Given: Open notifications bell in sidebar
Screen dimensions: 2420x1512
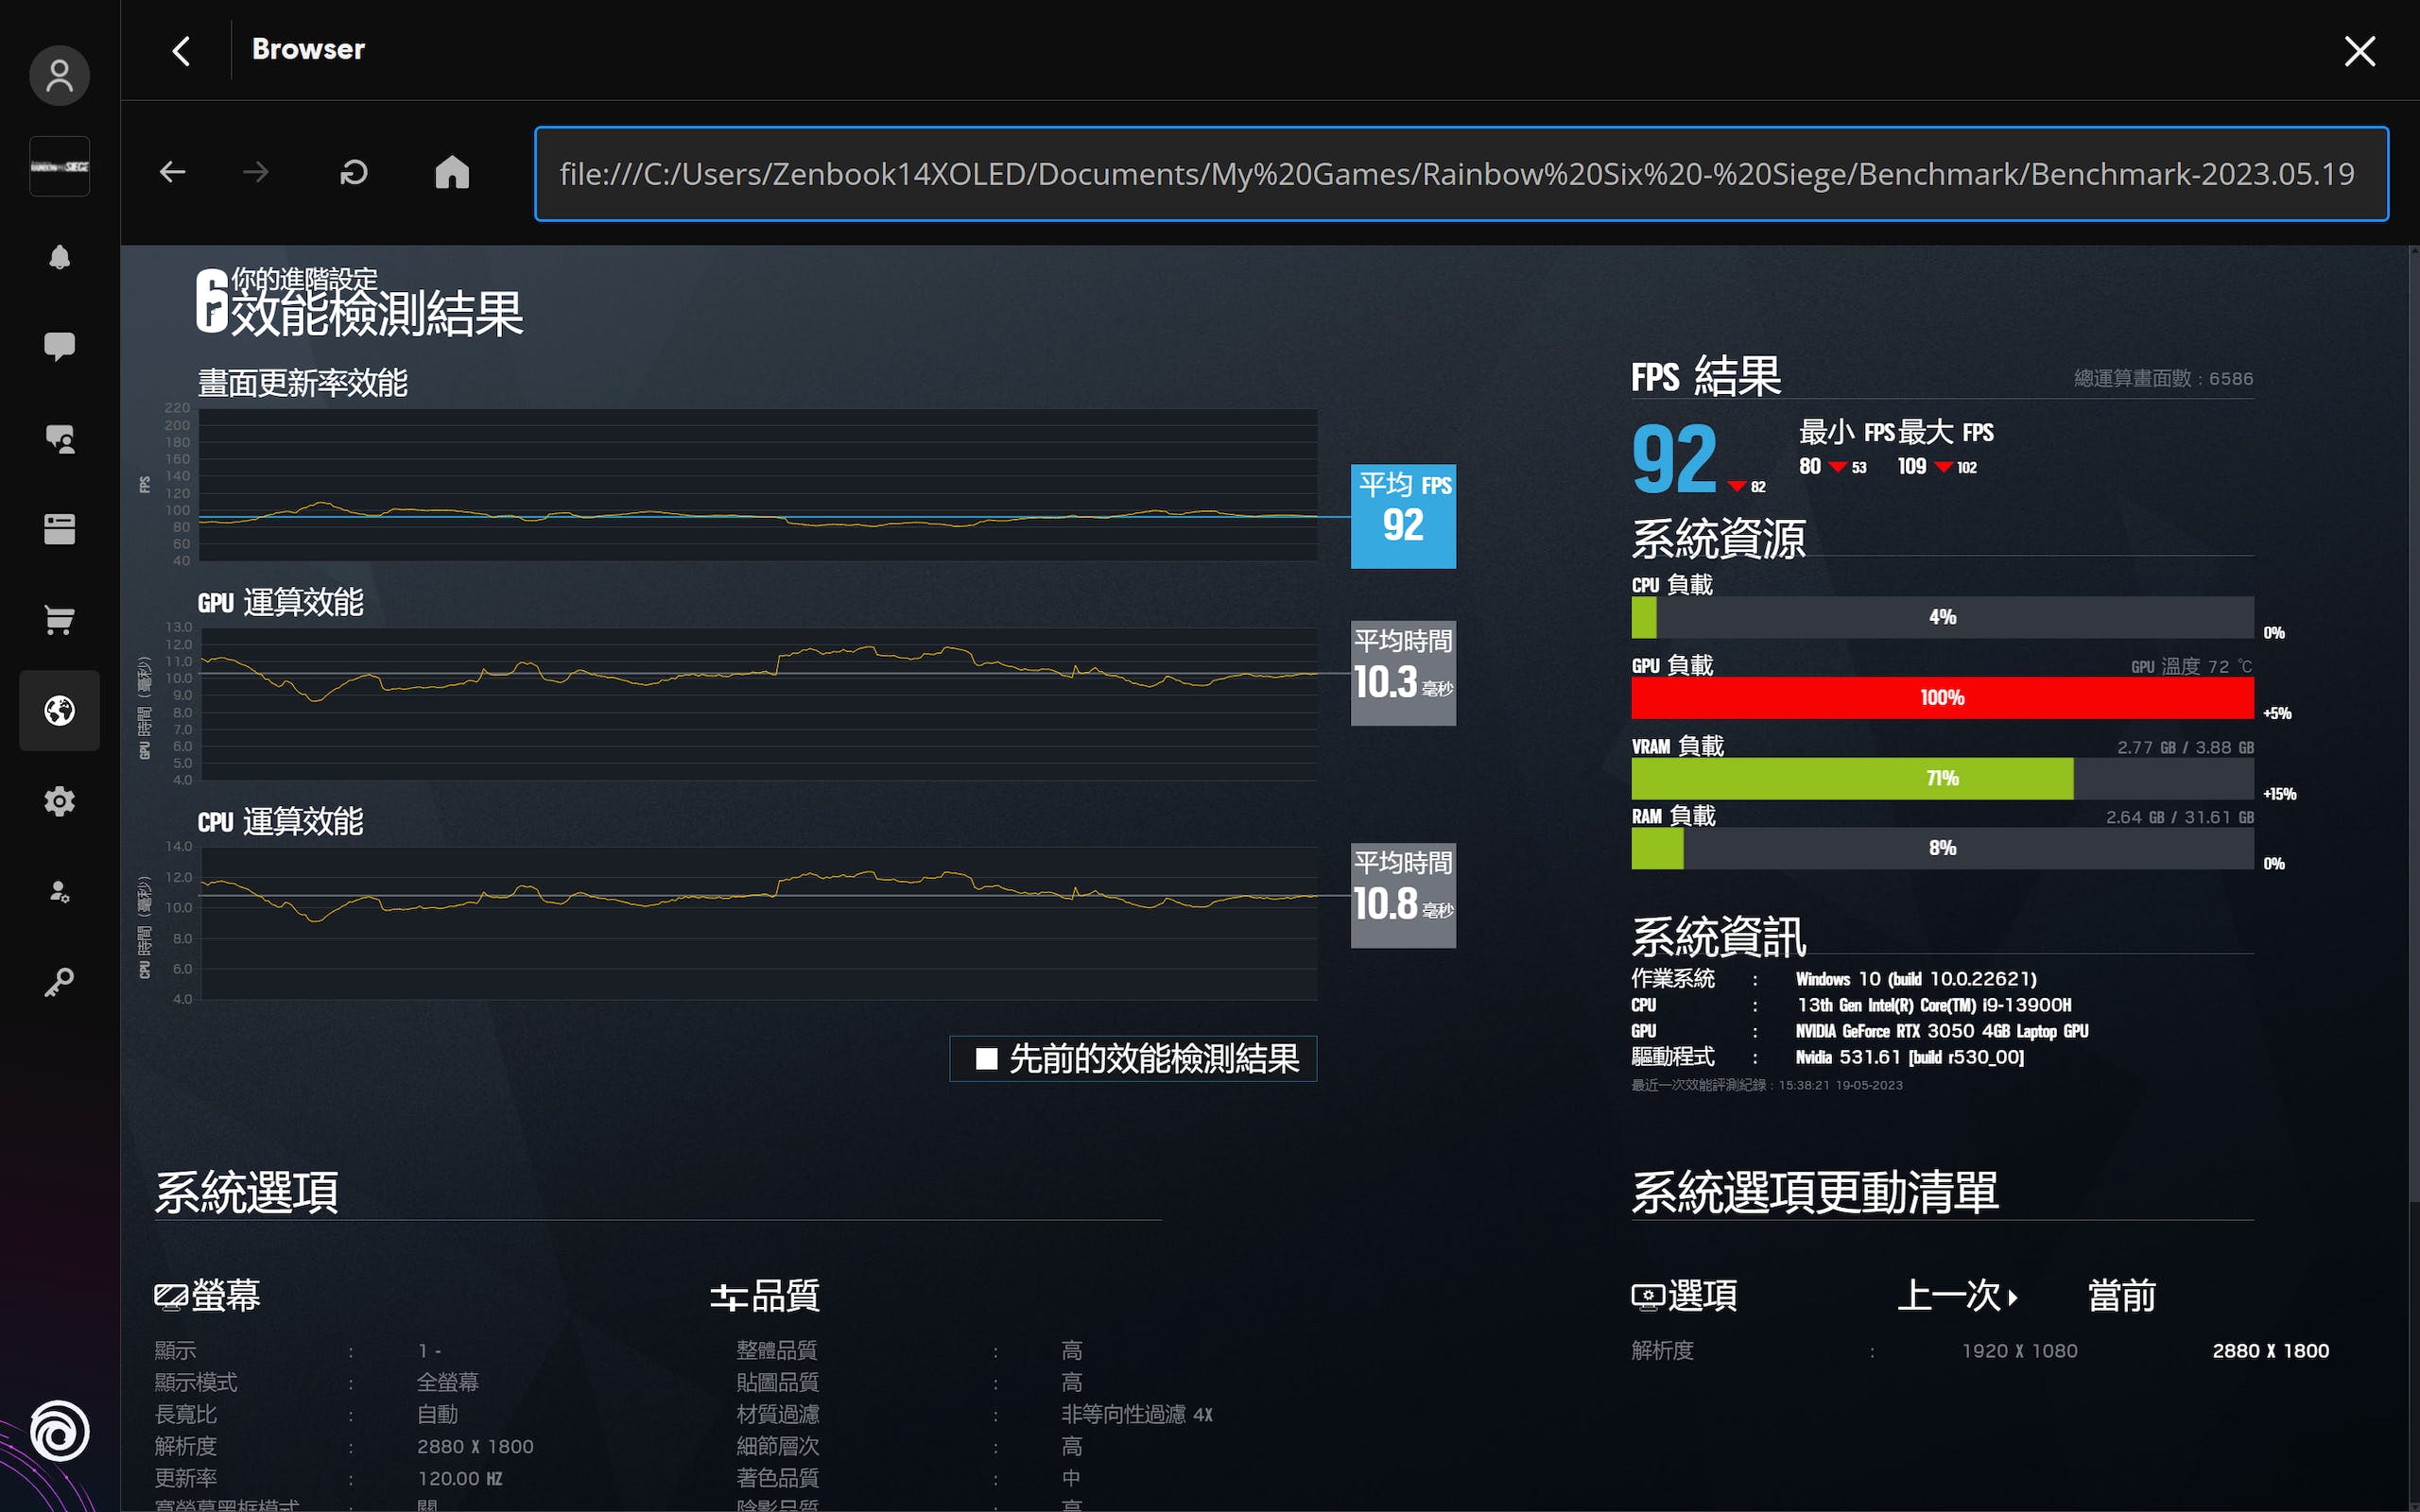Looking at the screenshot, I should pos(59,257).
